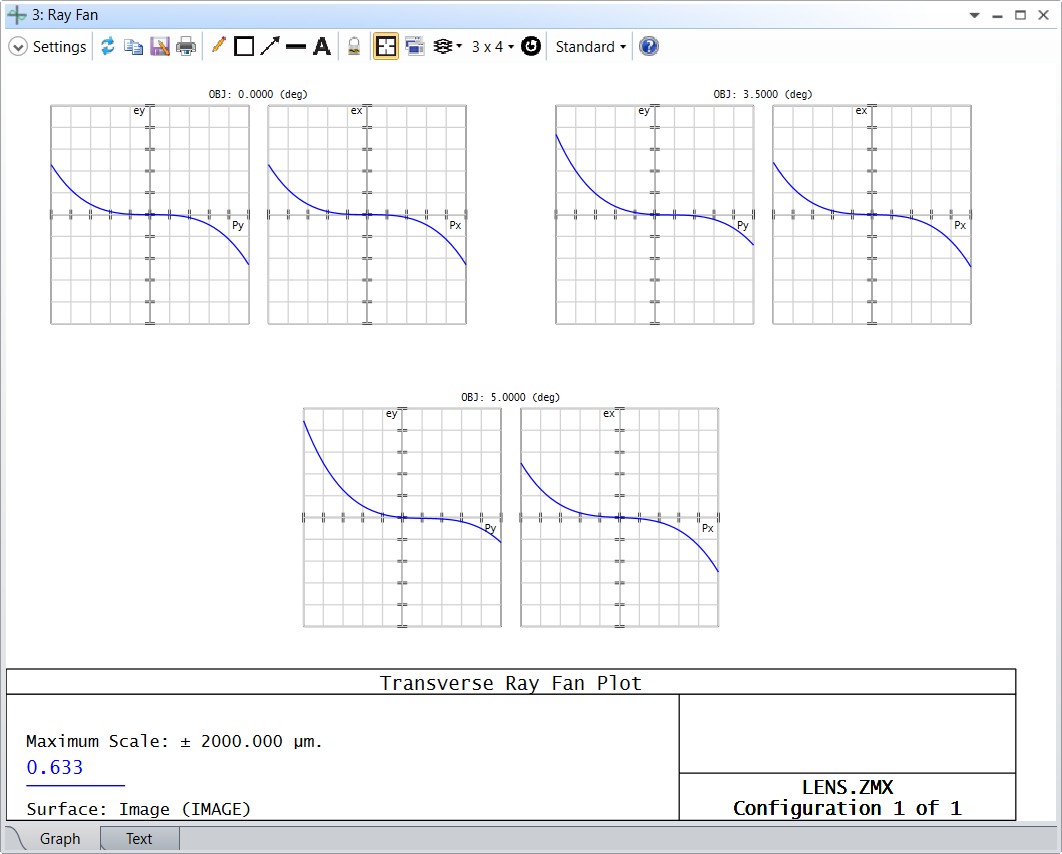Copy the plot to clipboard
Screen dimensions: 1062x854
(133, 46)
